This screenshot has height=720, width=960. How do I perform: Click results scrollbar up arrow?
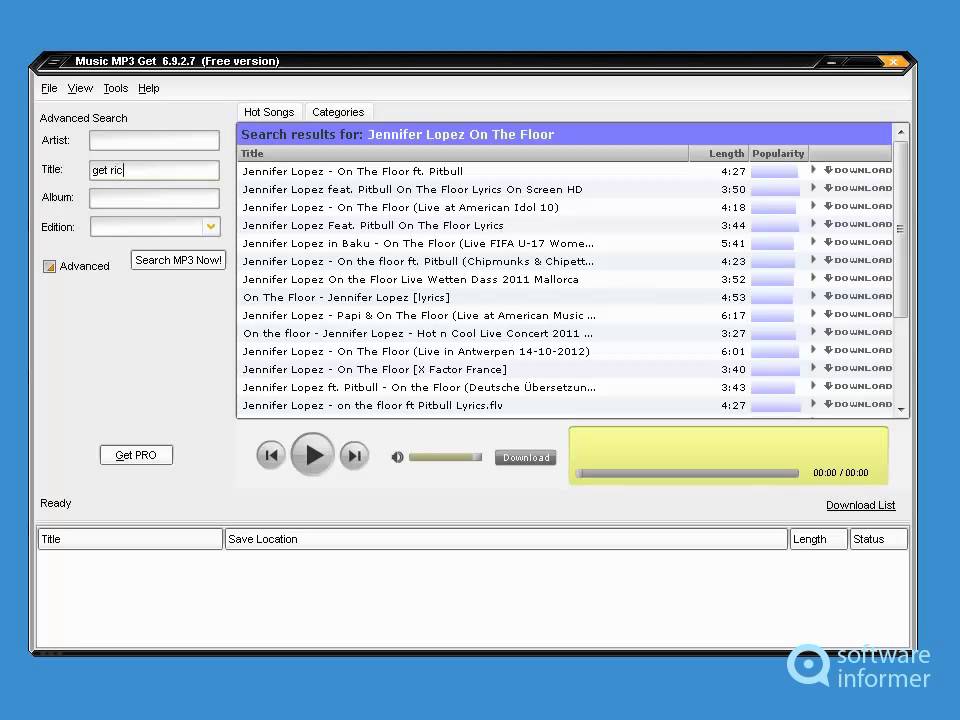(x=901, y=132)
